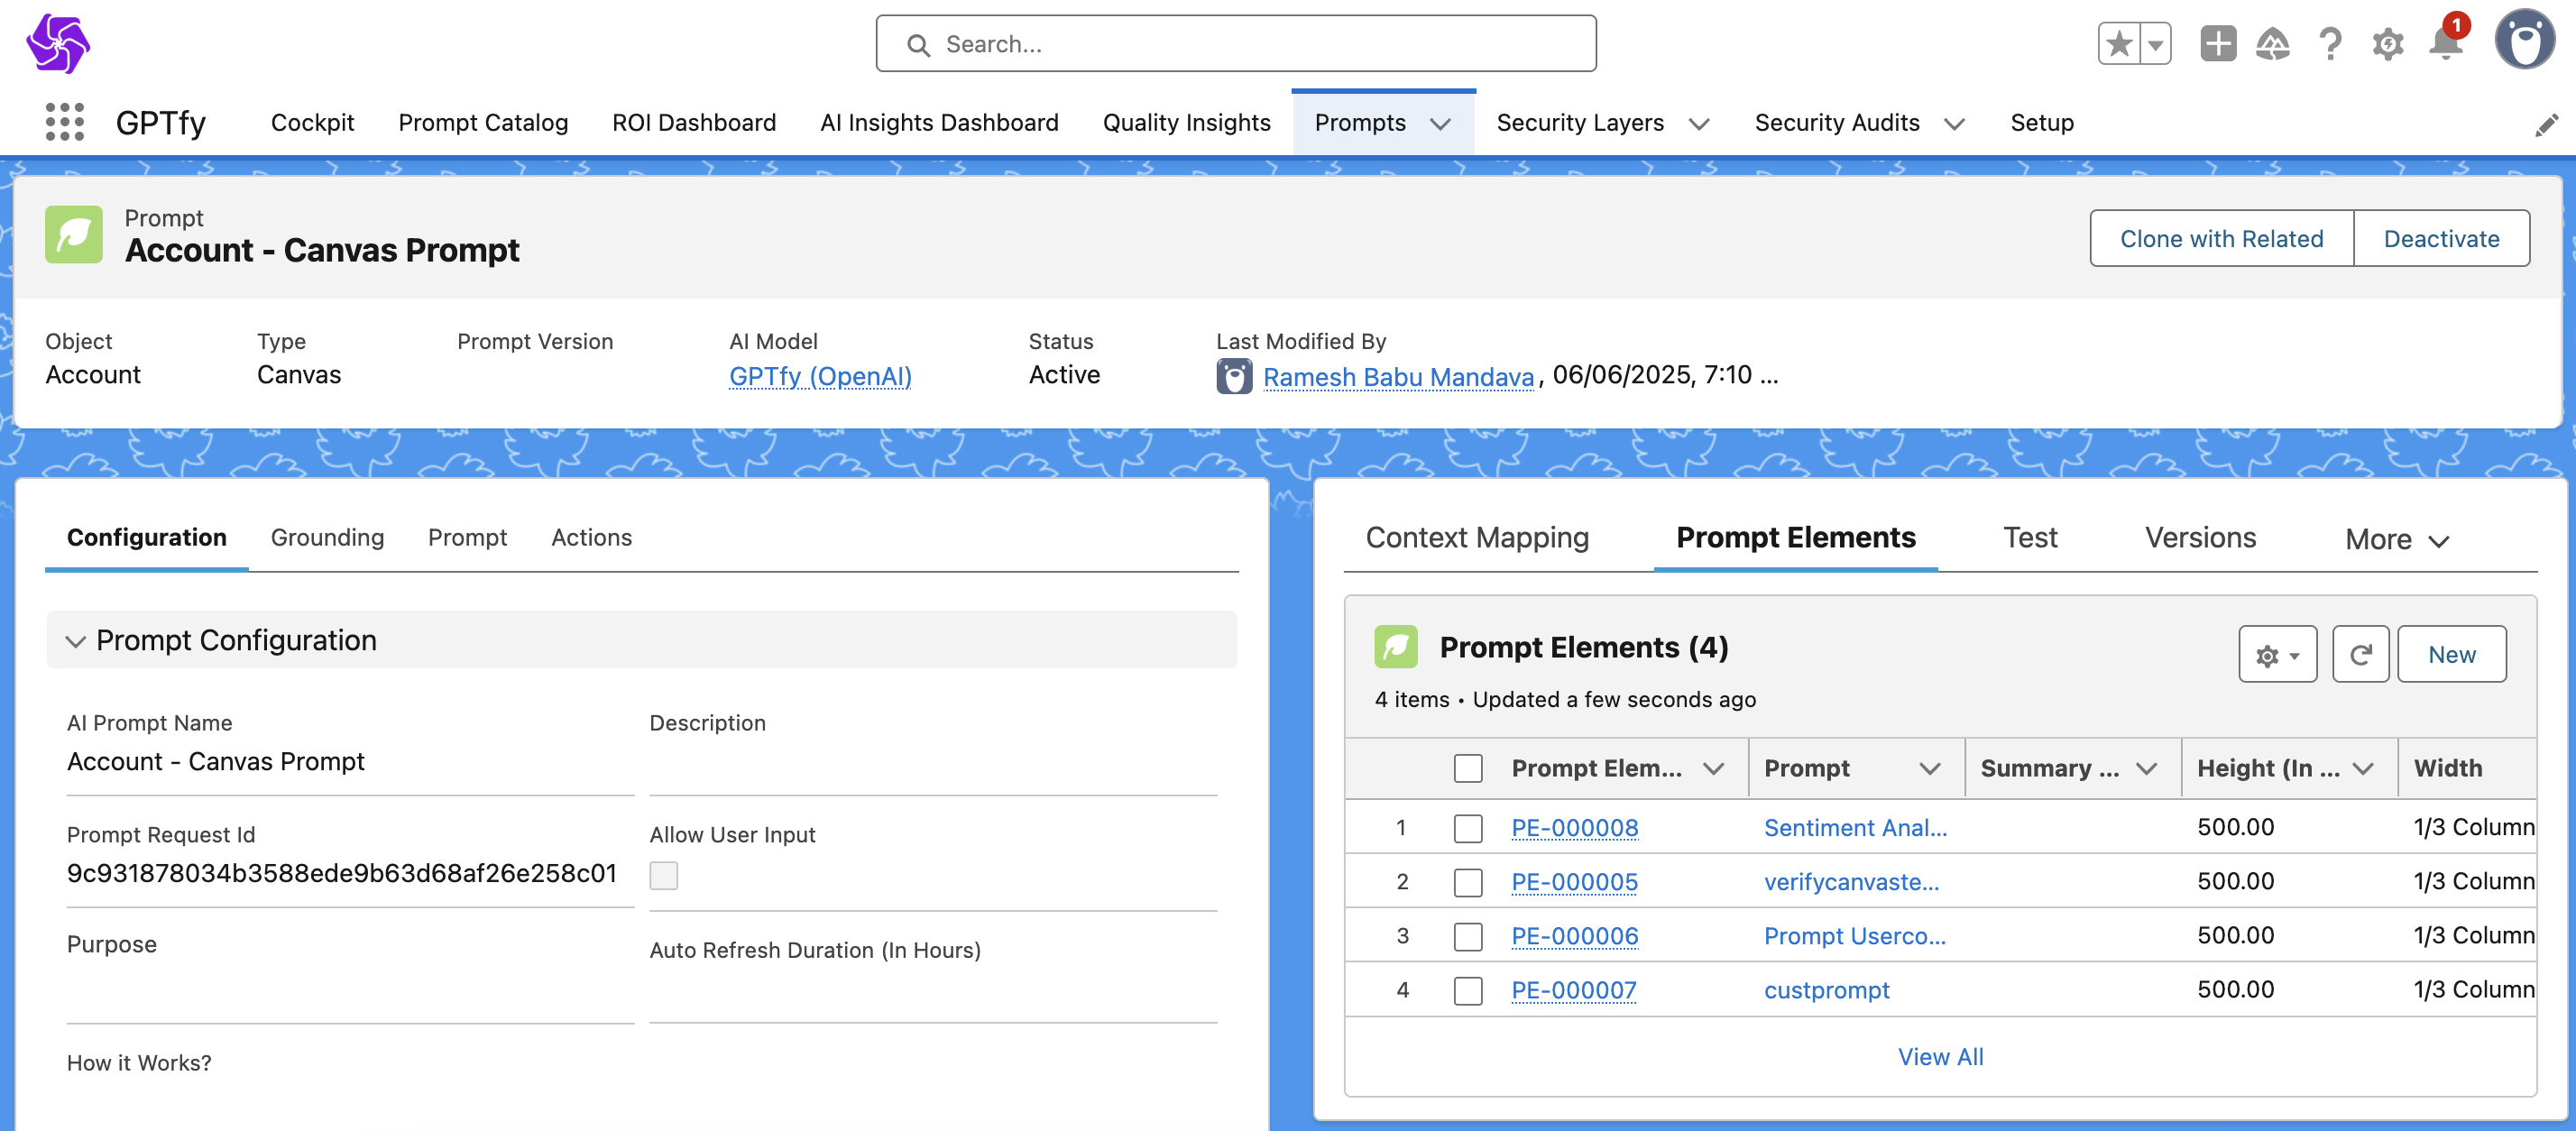Screen dimensions: 2576x1131
Task: Open the Prompt Elements list gear menu
Action: click(2277, 655)
